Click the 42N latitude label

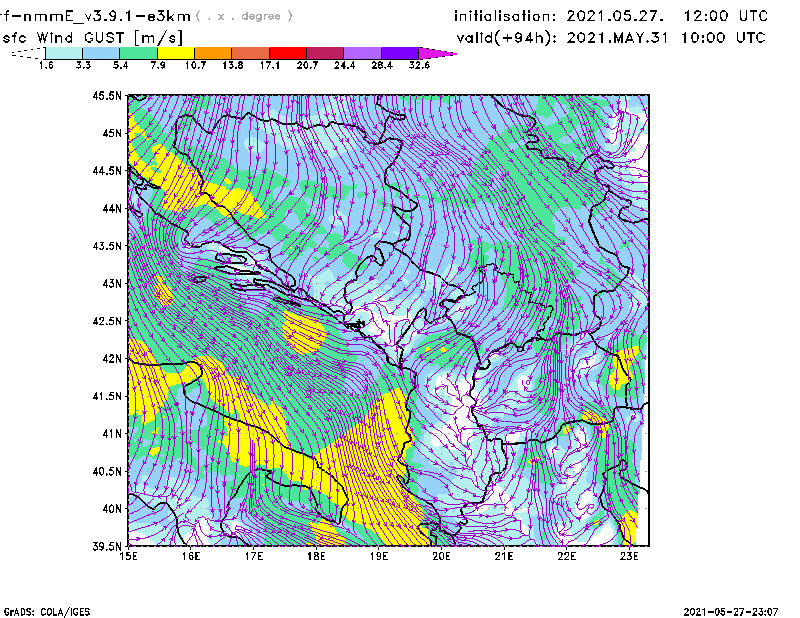click(x=112, y=359)
